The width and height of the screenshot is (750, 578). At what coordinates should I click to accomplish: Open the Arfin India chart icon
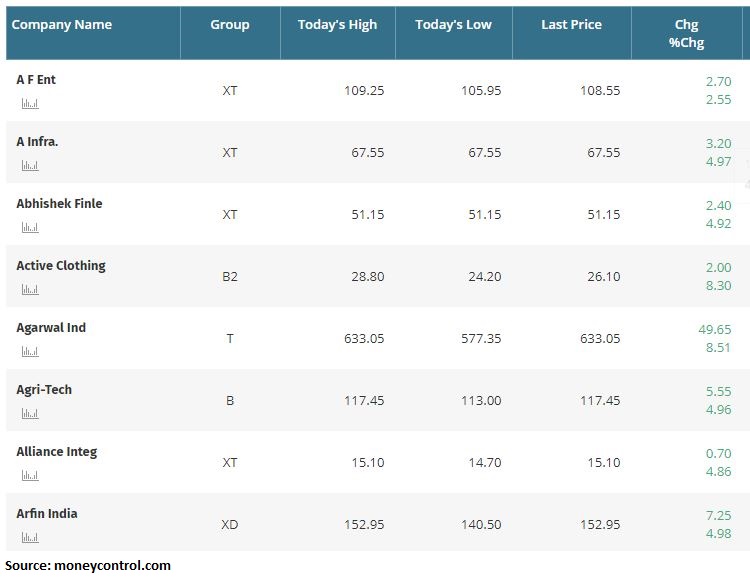[29, 536]
